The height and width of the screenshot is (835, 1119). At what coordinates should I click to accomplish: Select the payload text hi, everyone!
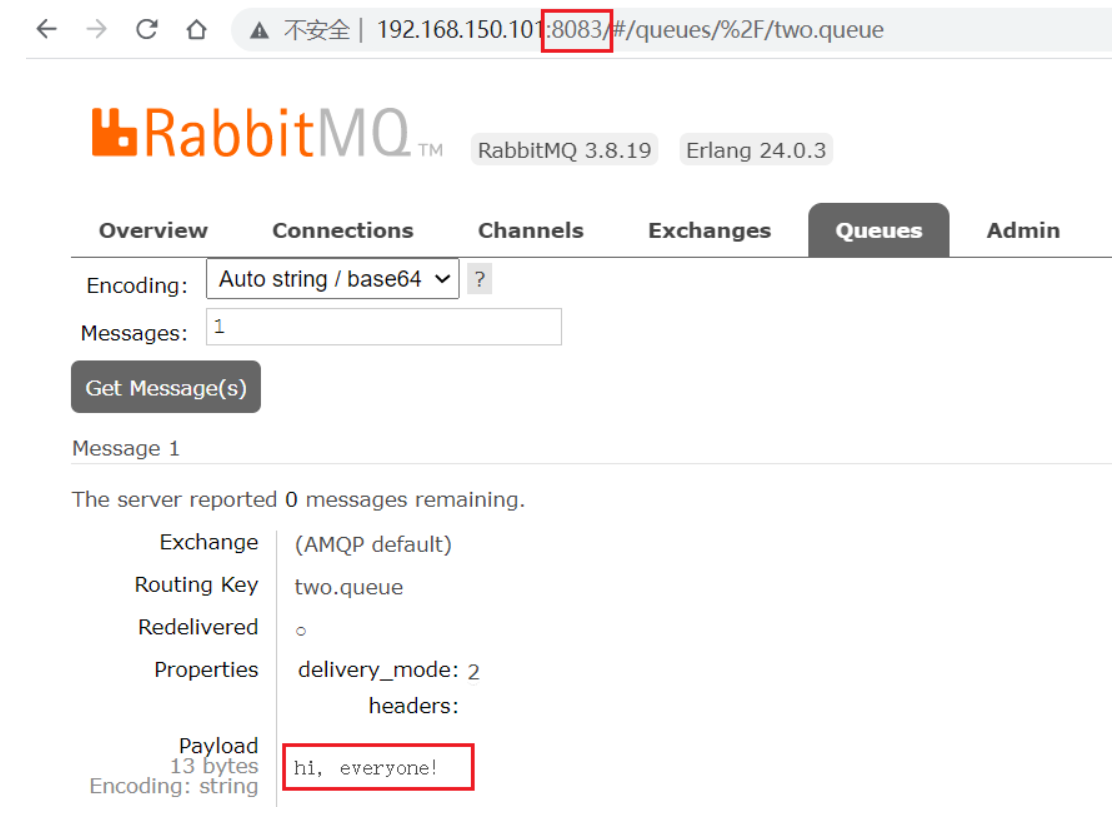[365, 768]
